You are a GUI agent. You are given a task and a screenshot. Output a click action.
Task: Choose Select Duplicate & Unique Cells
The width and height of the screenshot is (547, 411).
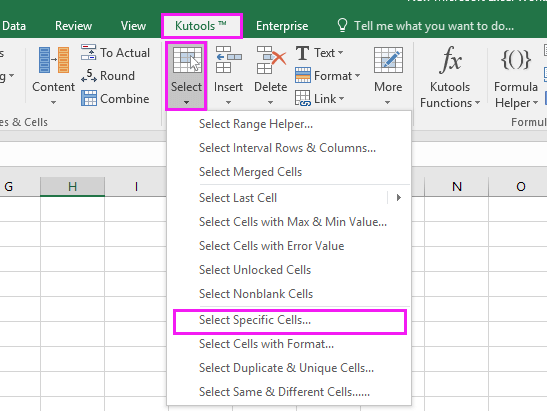click(289, 368)
